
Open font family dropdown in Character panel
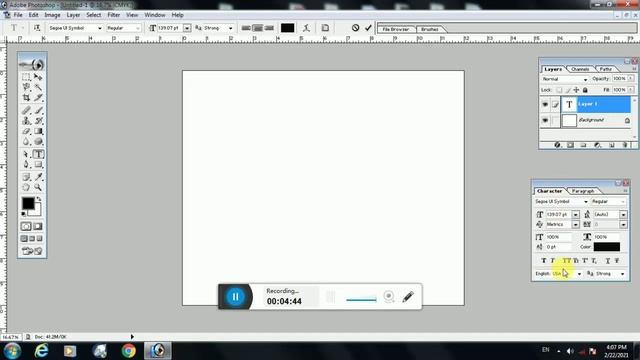pos(586,202)
